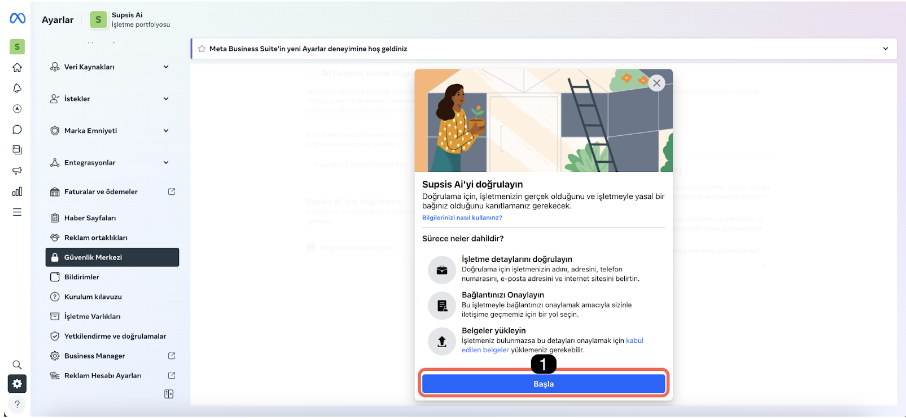Screen dimensions: 906x418
Task: Open help via the question mark icon
Action: (x=17, y=404)
